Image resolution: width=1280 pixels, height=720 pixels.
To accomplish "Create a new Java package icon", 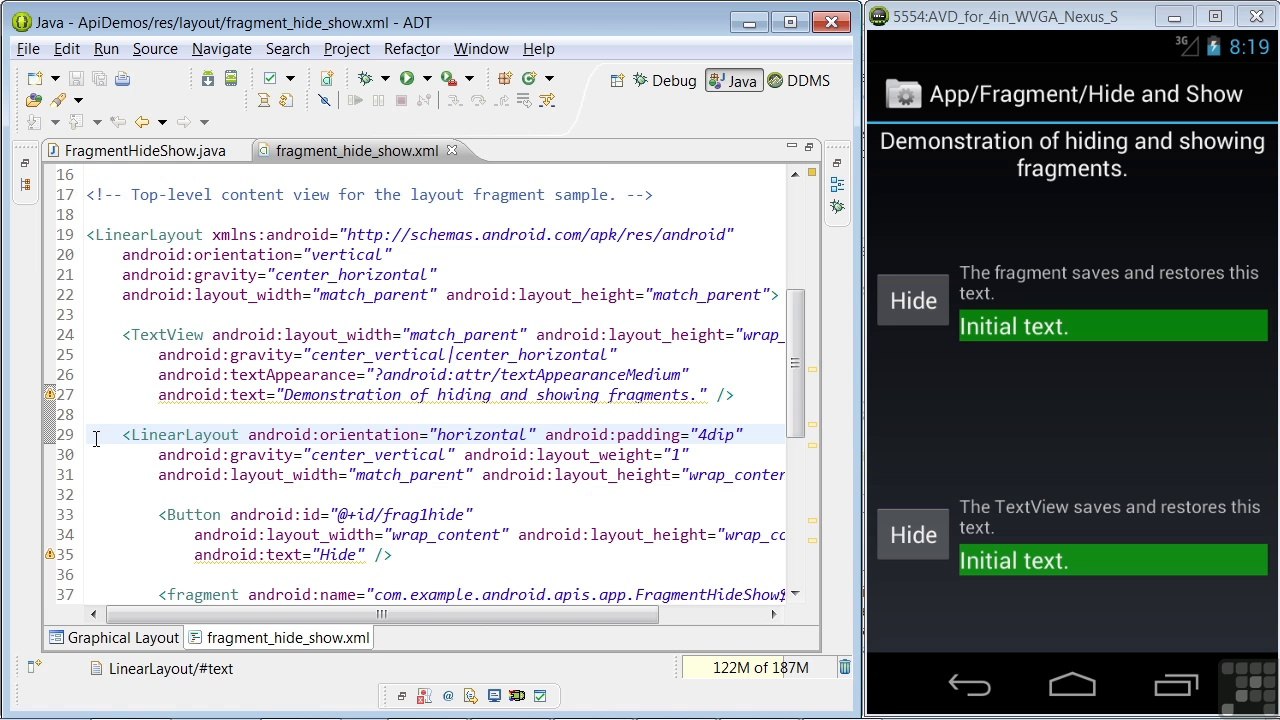I will coord(505,78).
